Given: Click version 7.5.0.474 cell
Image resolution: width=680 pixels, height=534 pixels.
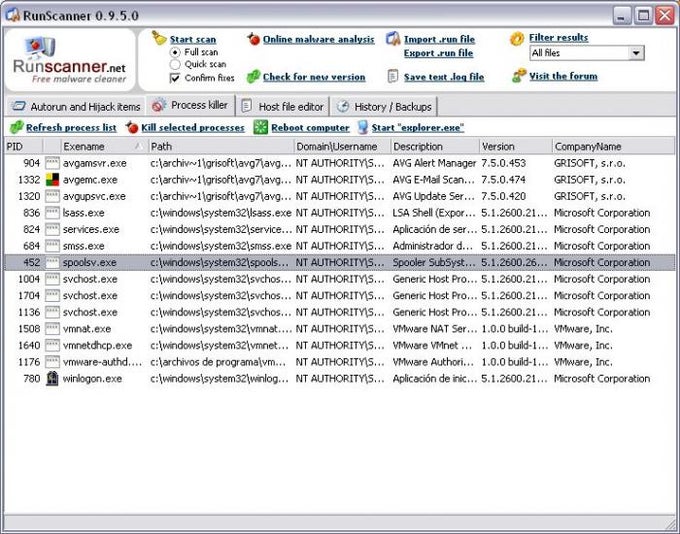Looking at the screenshot, I should pyautogui.click(x=503, y=180).
